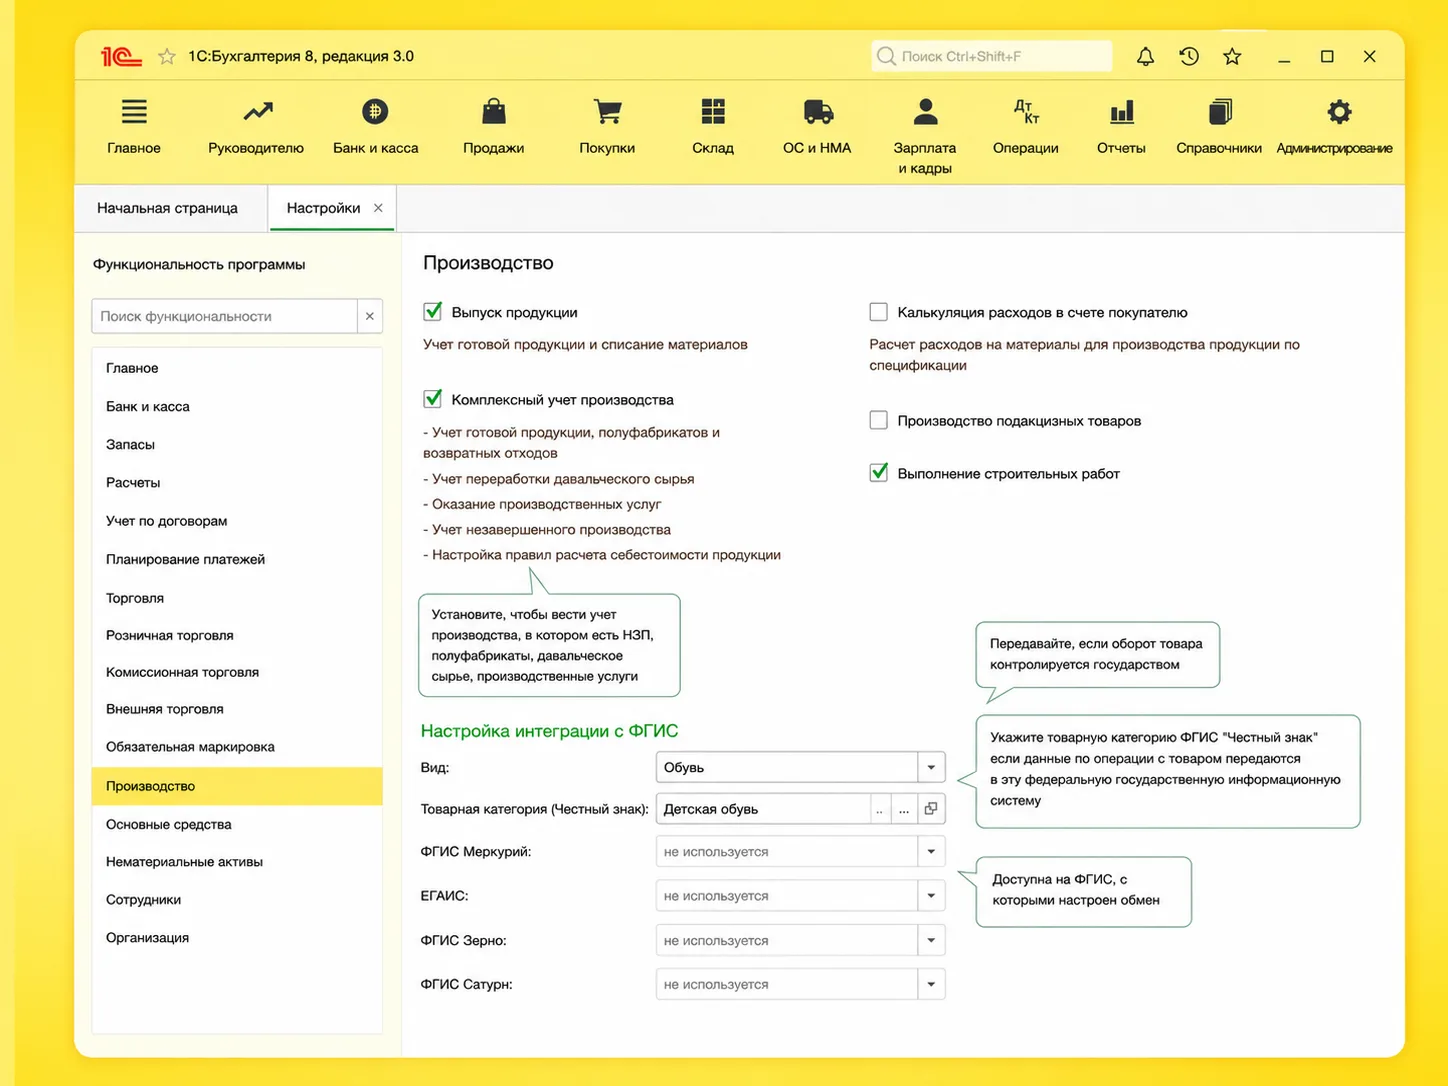1448x1086 pixels.
Task: Click the search magnifier icon
Action: pos(886,56)
